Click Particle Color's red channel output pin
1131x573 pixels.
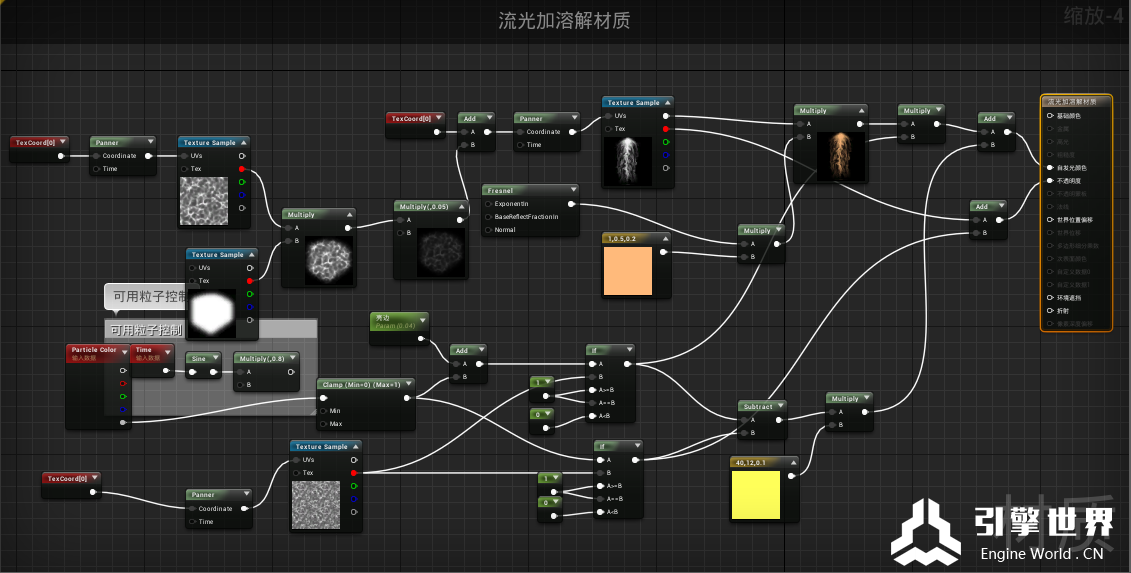click(123, 383)
